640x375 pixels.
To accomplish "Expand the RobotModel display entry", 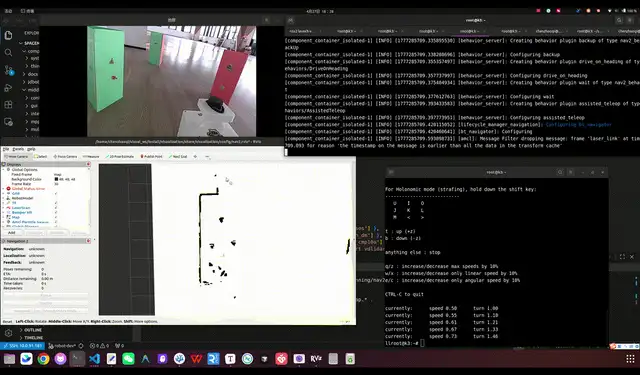I will point(4,198).
